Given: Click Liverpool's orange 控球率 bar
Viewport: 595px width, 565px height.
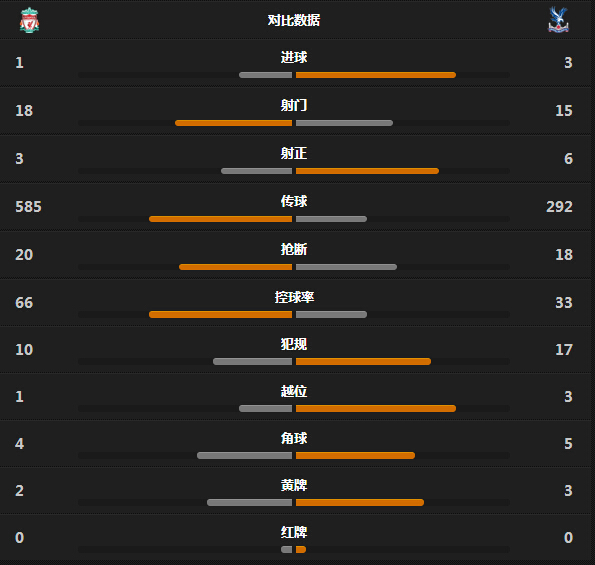Looking at the screenshot, I should [x=220, y=315].
